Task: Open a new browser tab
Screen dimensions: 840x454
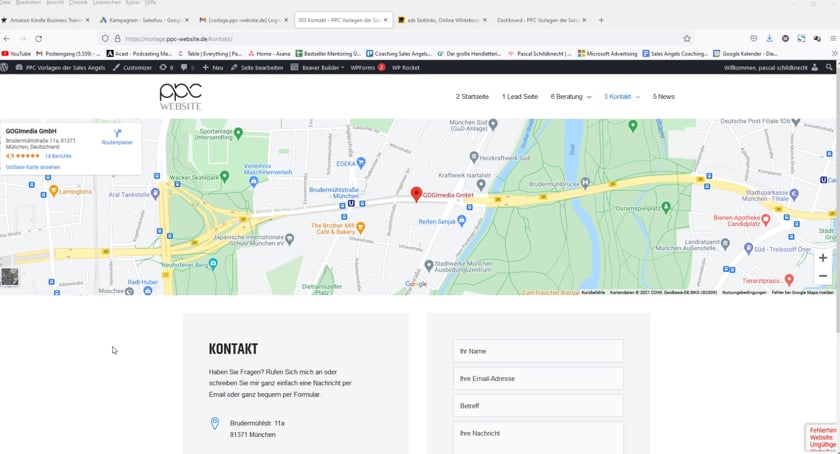Action: pos(601,20)
